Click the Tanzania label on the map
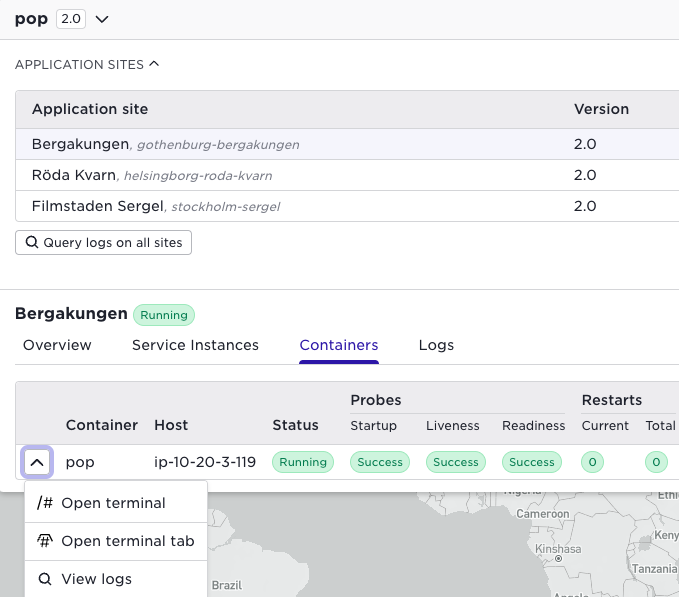The height and width of the screenshot is (597, 679). pyautogui.click(x=654, y=568)
